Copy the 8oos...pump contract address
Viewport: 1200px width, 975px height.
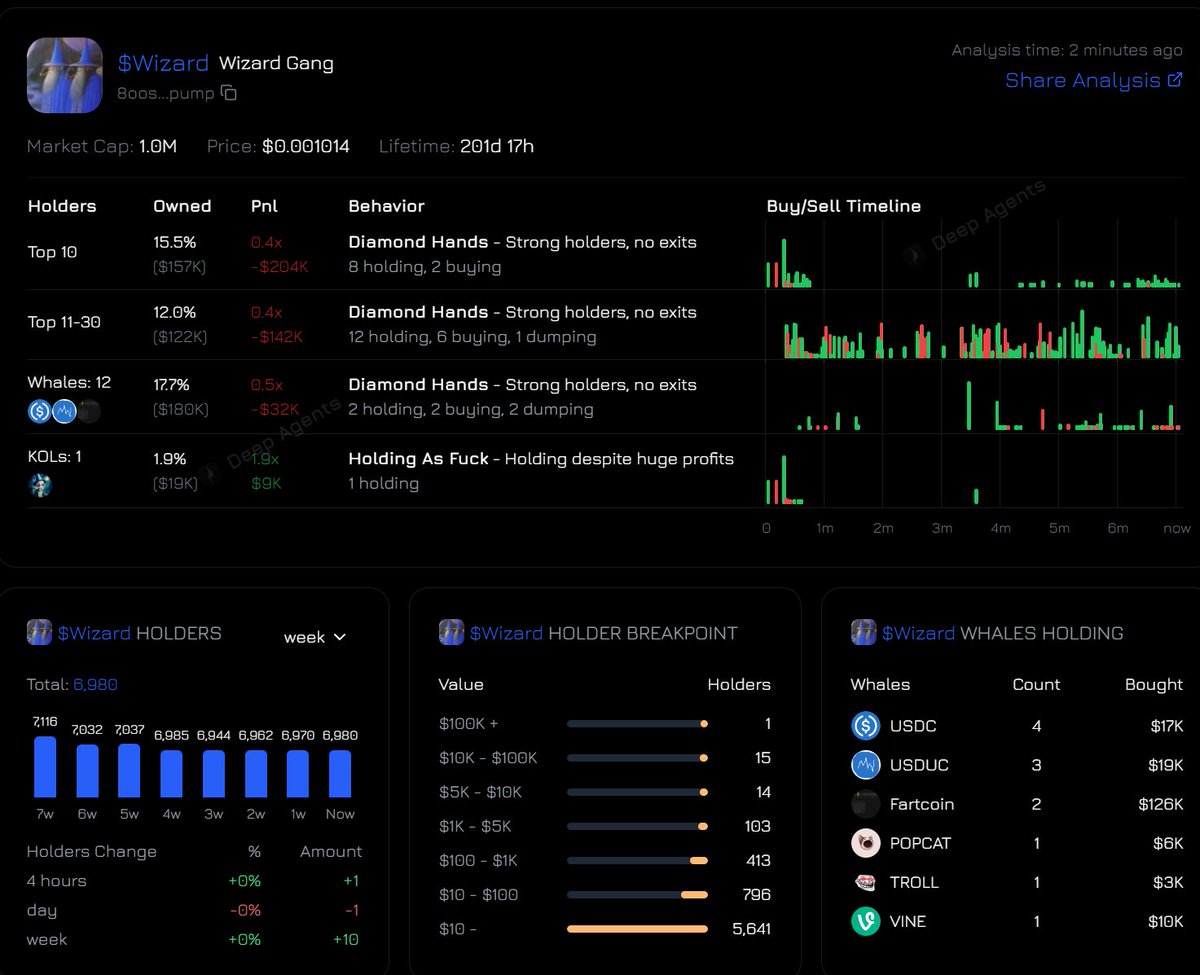point(229,93)
